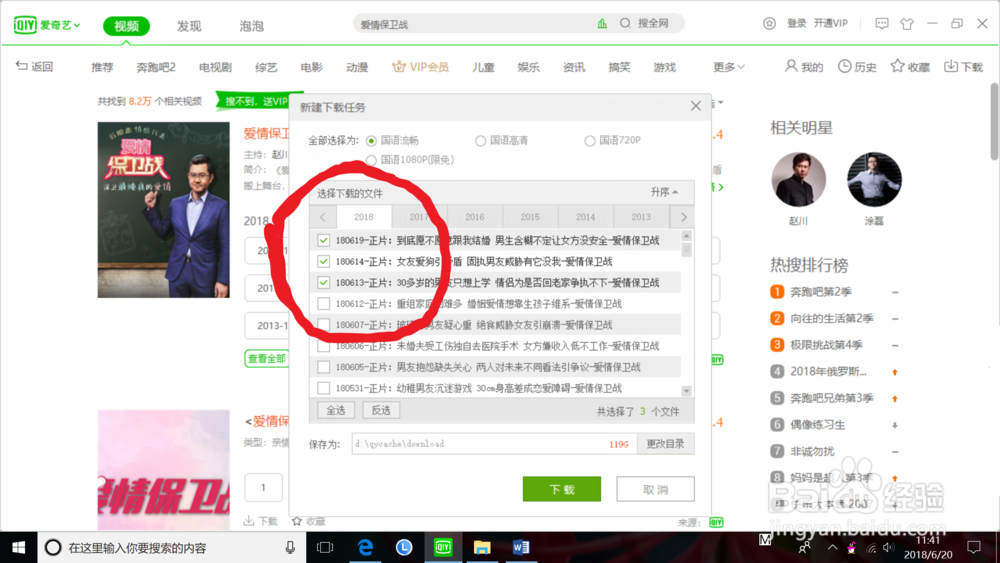This screenshot has width=1000, height=563.
Task: Open Word from taskbar
Action: point(520,548)
